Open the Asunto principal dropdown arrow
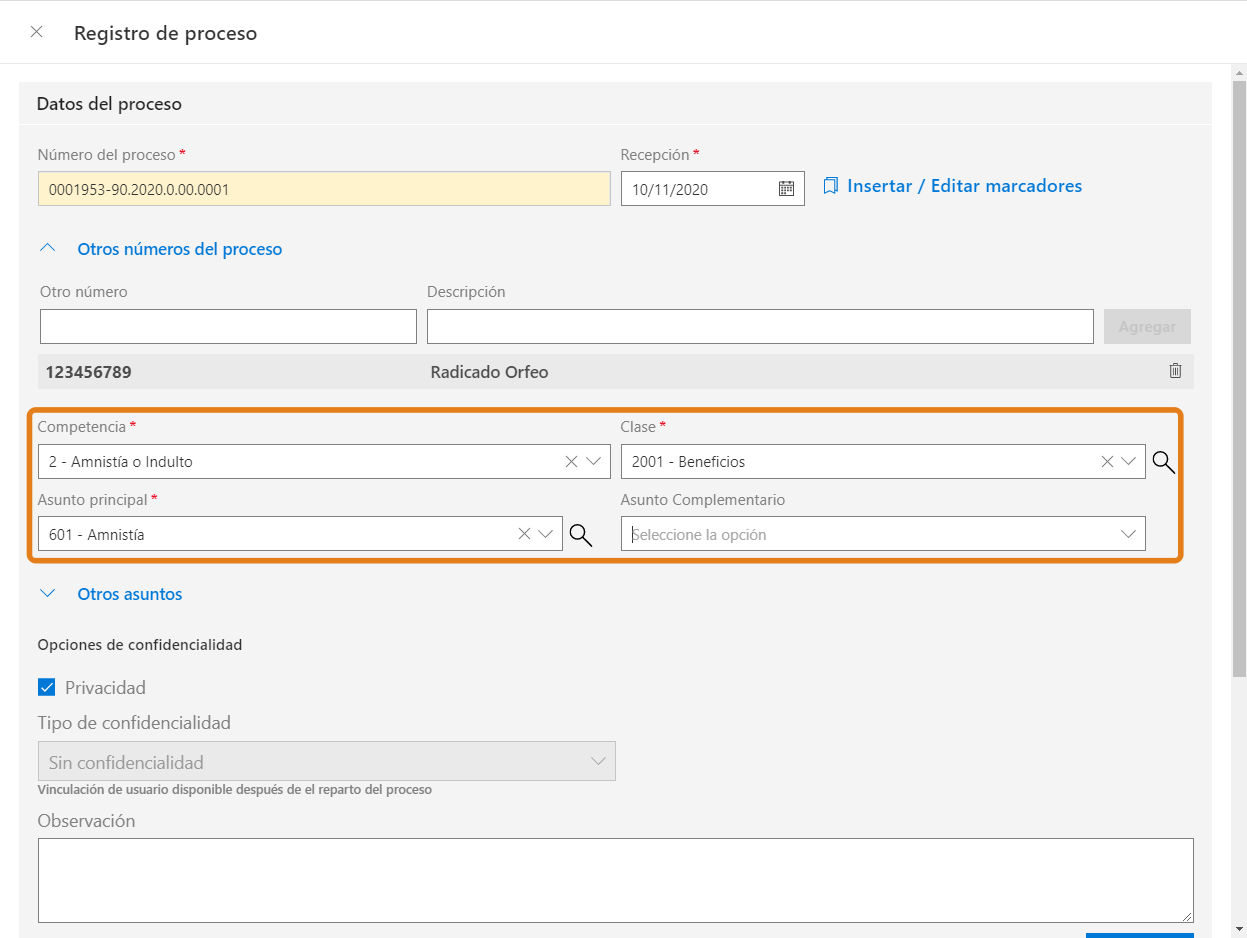 pyautogui.click(x=546, y=534)
